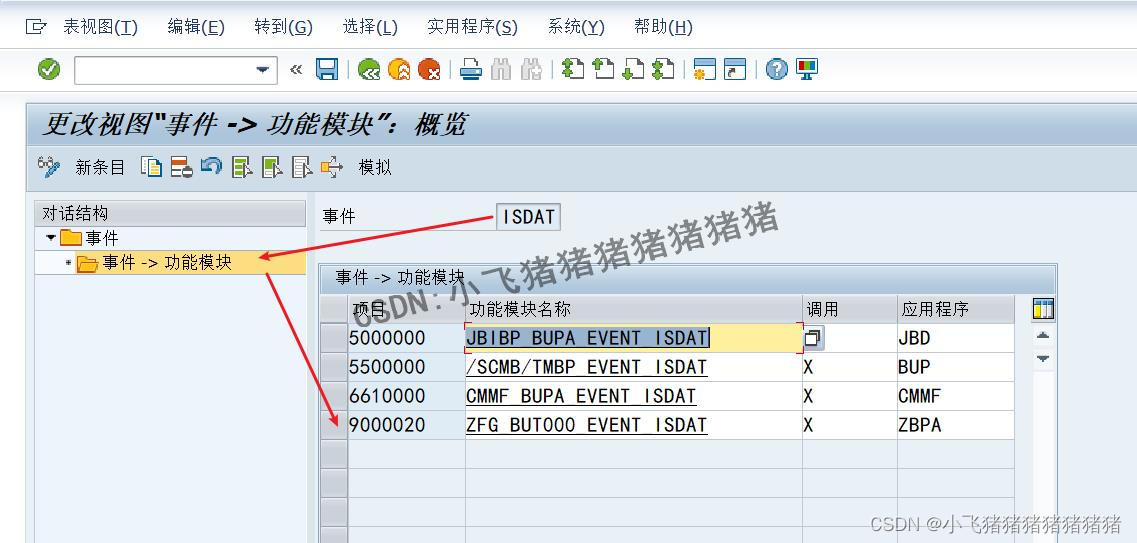Jump to First Page icon

573,70
